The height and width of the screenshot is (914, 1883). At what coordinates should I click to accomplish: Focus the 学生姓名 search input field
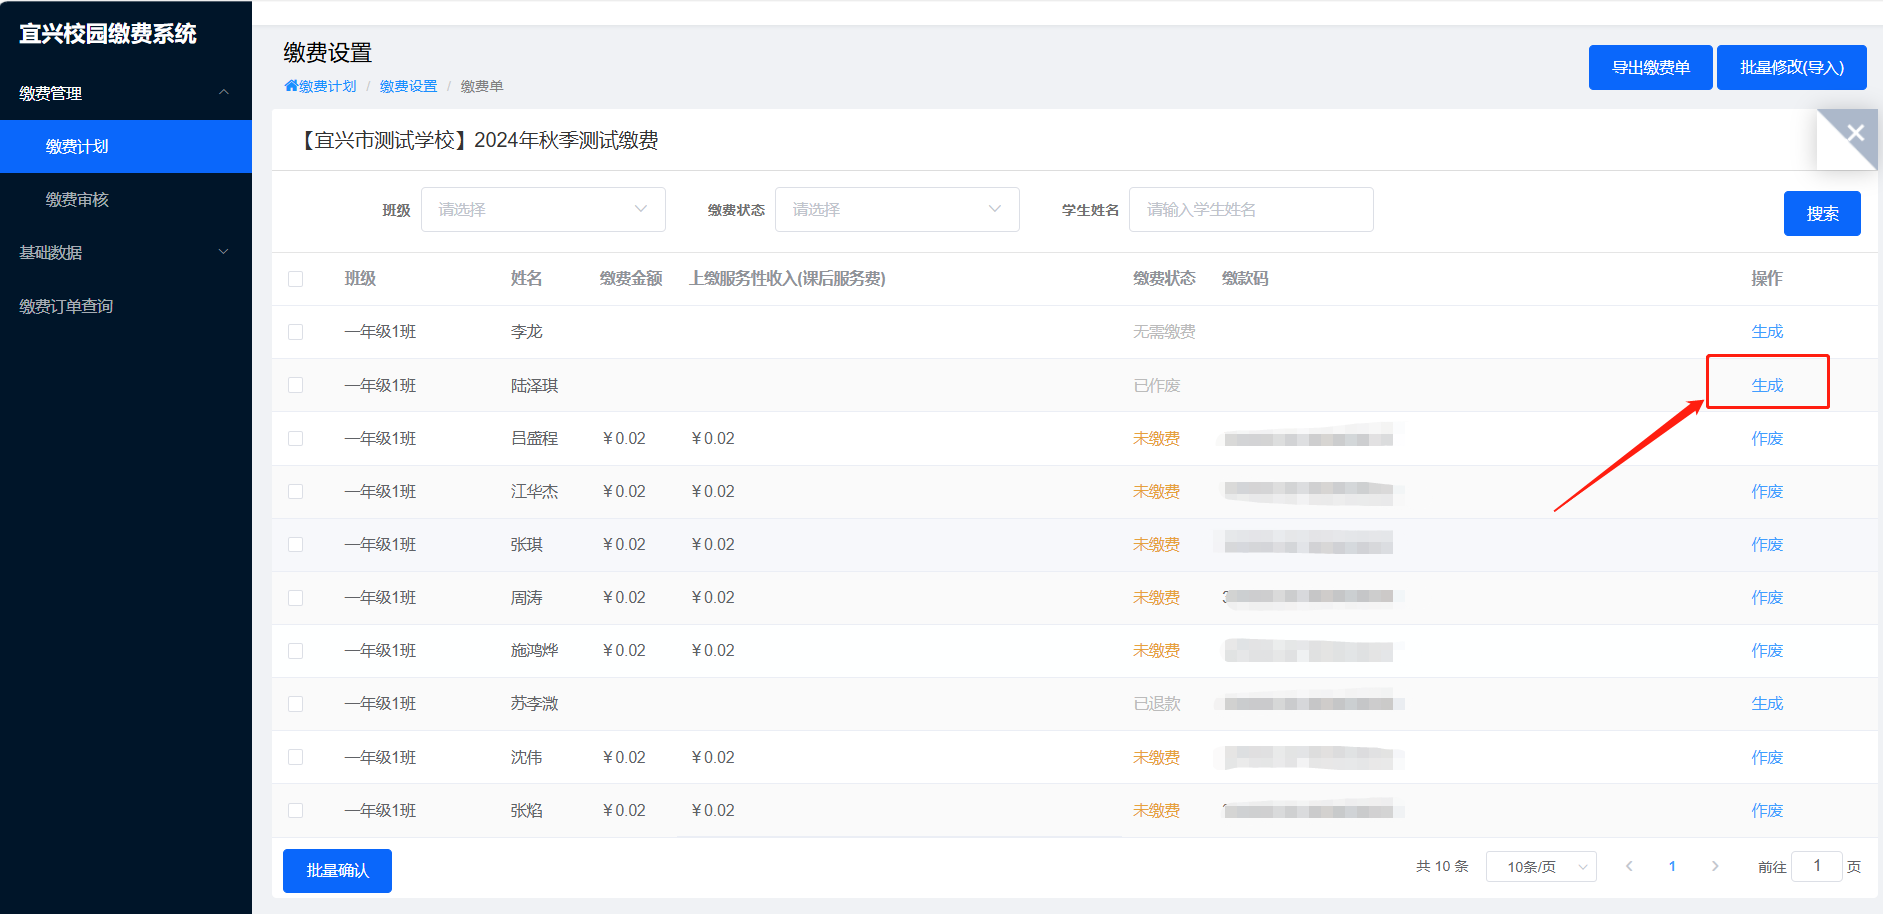click(x=1250, y=210)
